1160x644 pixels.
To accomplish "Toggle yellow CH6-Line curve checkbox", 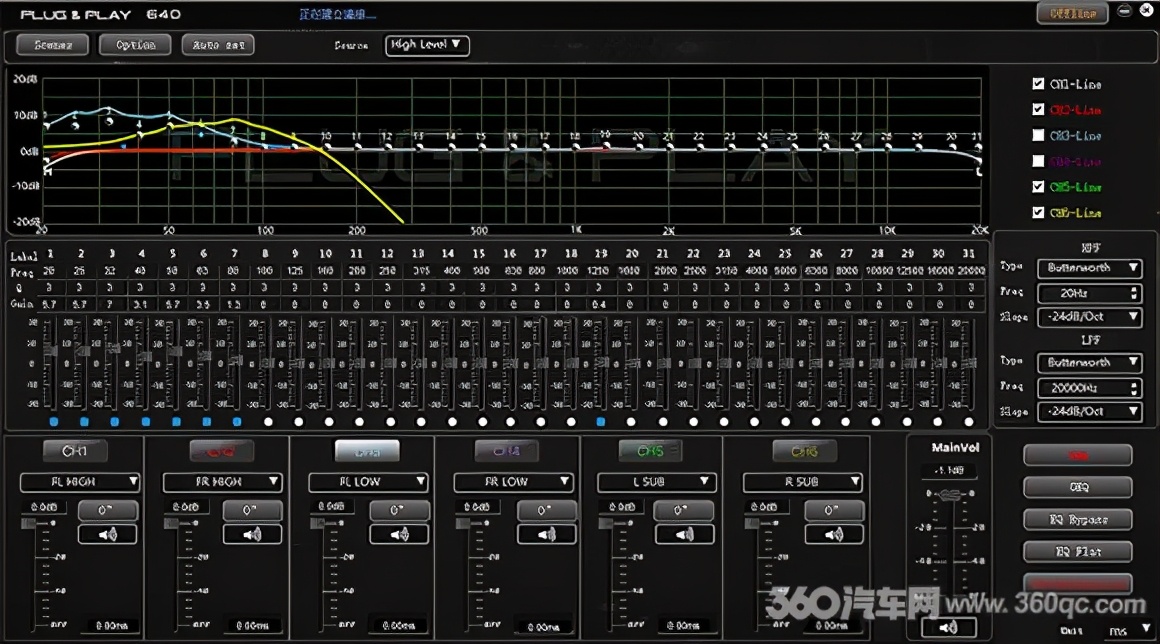I will (1038, 212).
